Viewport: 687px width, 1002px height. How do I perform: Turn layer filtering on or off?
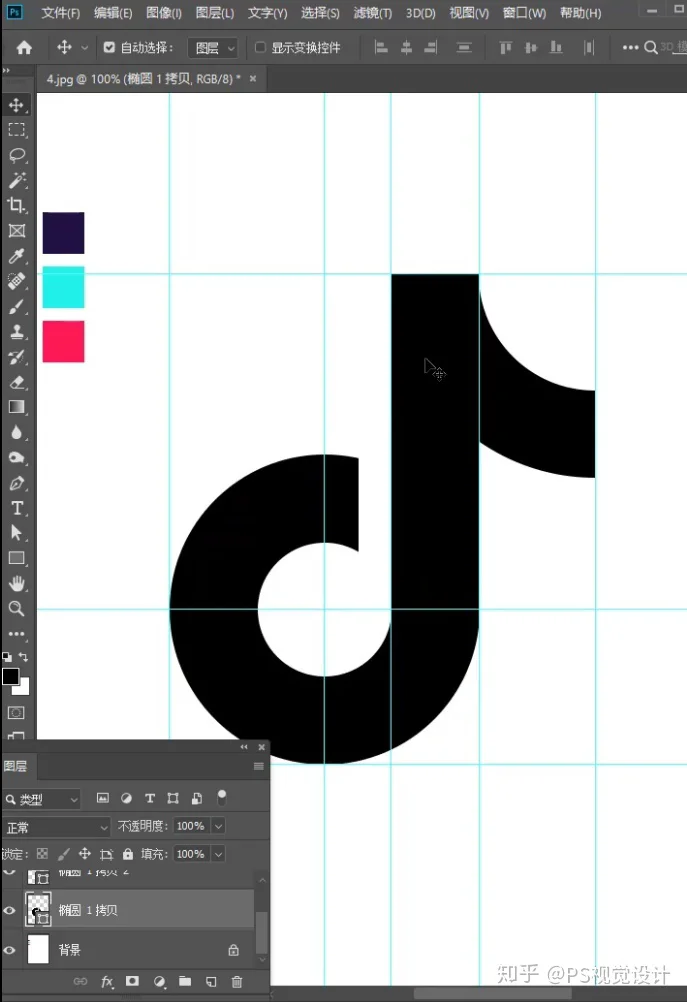point(222,797)
